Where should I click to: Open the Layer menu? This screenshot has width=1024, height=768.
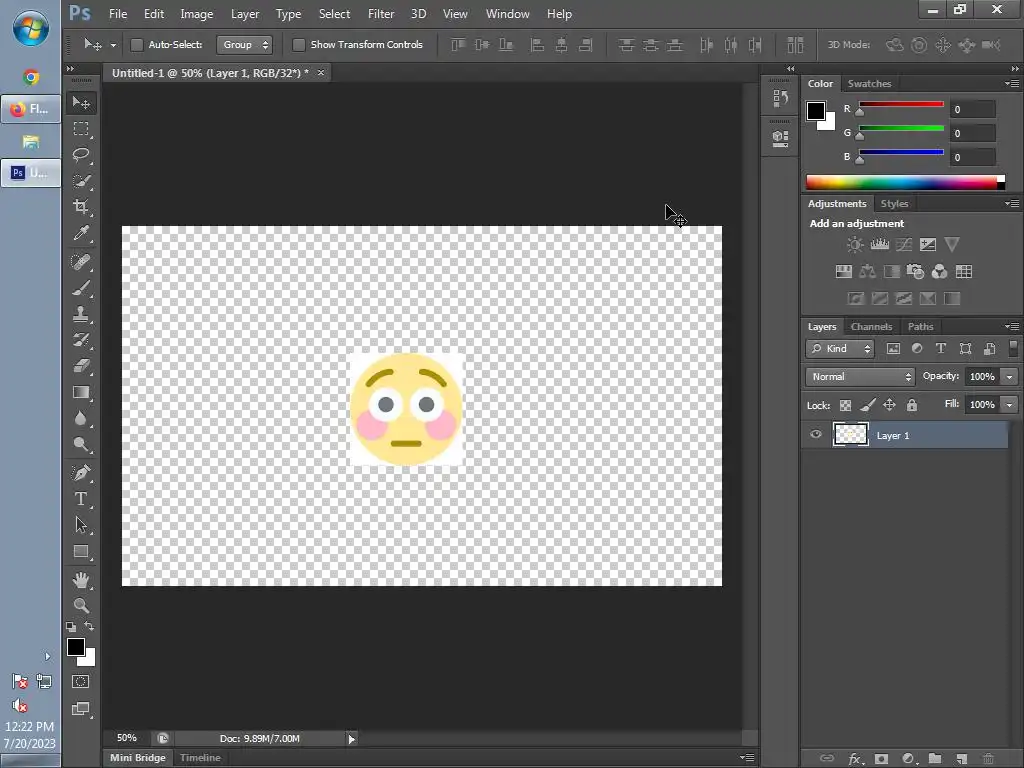click(x=245, y=14)
